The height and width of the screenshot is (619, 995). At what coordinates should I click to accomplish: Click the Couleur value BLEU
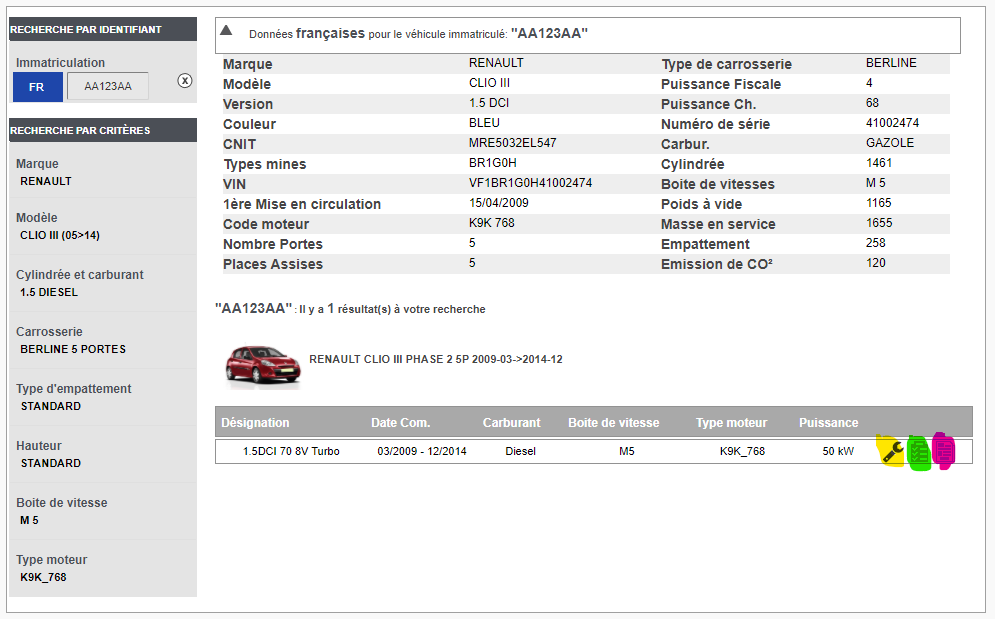click(x=484, y=123)
